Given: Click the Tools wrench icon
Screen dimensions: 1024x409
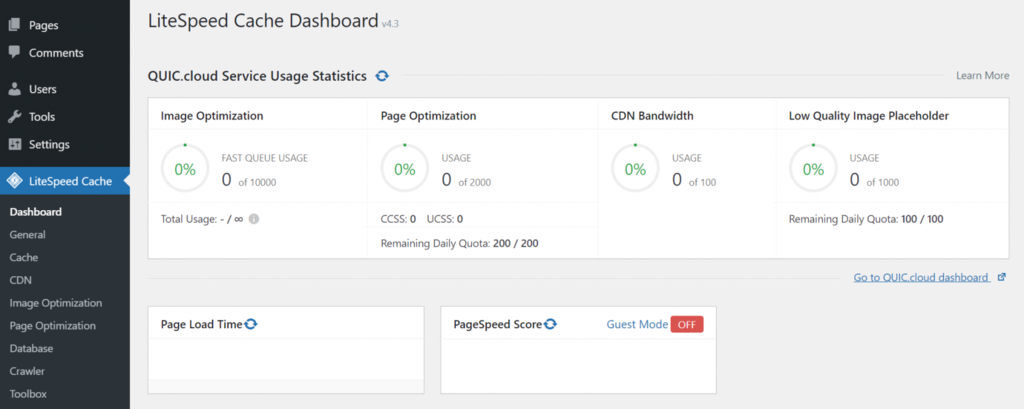Looking at the screenshot, I should click(x=14, y=117).
